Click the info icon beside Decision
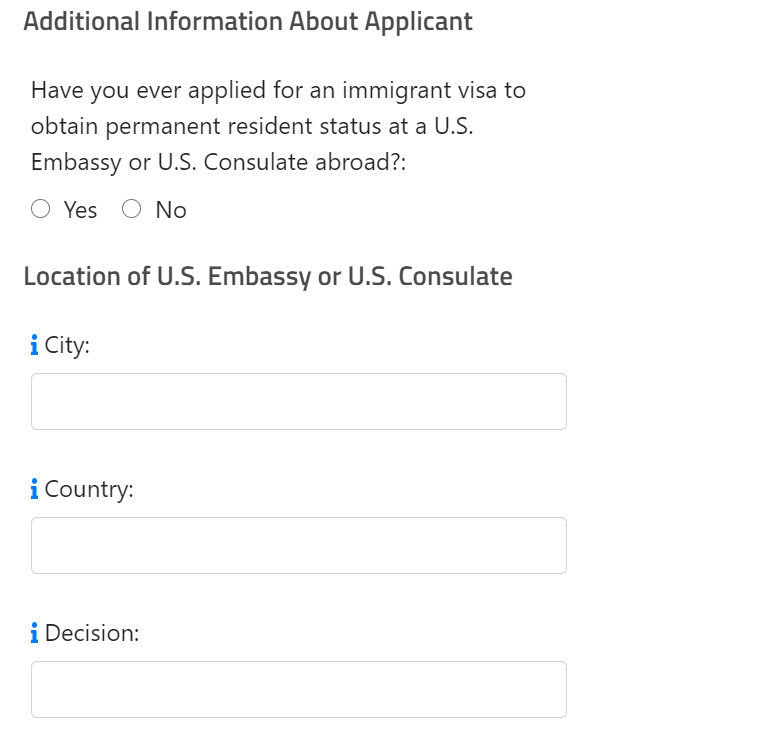 (34, 633)
